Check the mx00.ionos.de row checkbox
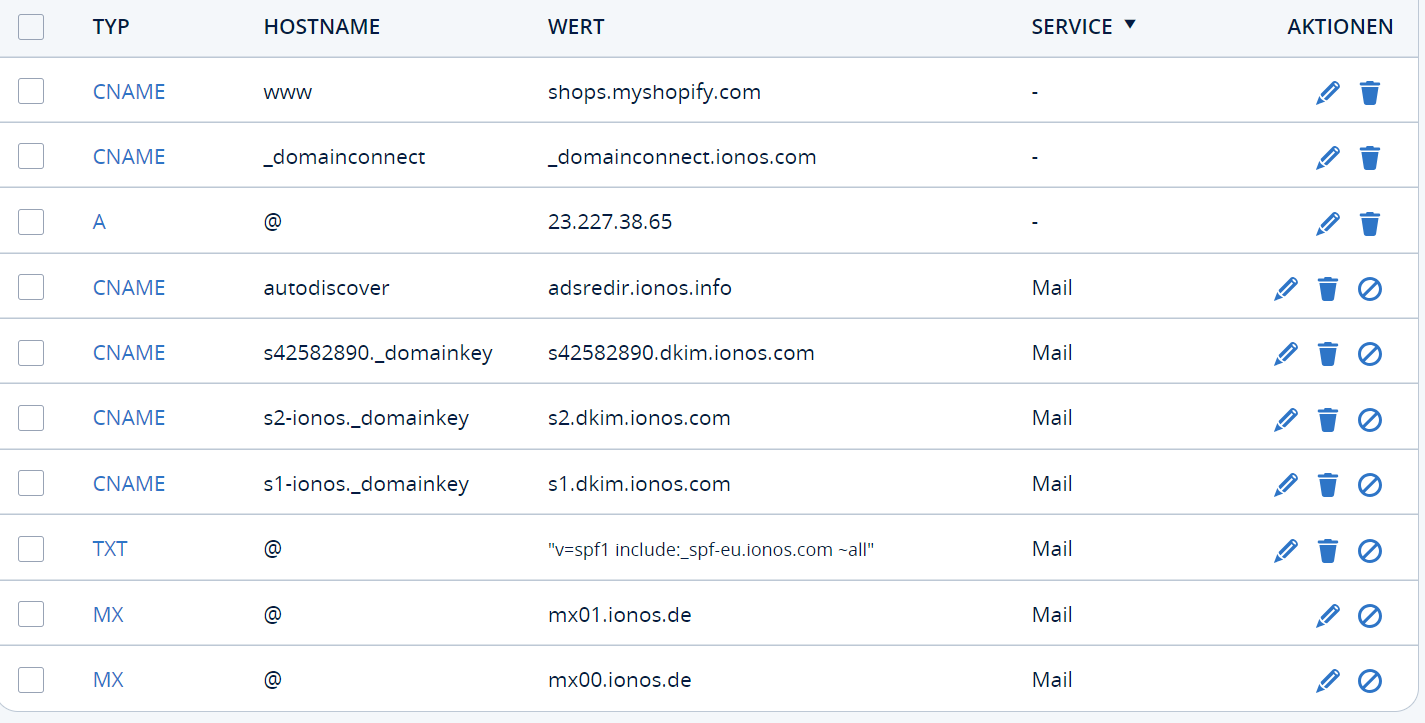Viewport: 1425px width, 723px height. click(x=31, y=680)
